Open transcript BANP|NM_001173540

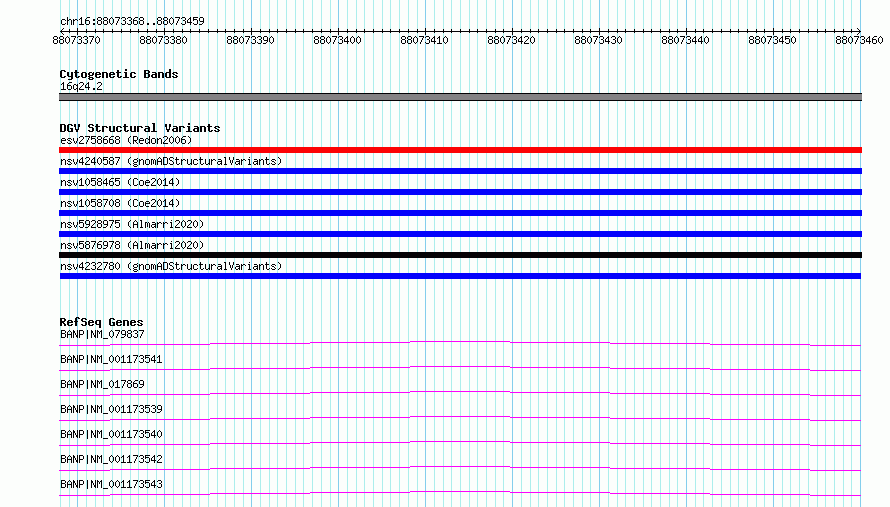111,434
